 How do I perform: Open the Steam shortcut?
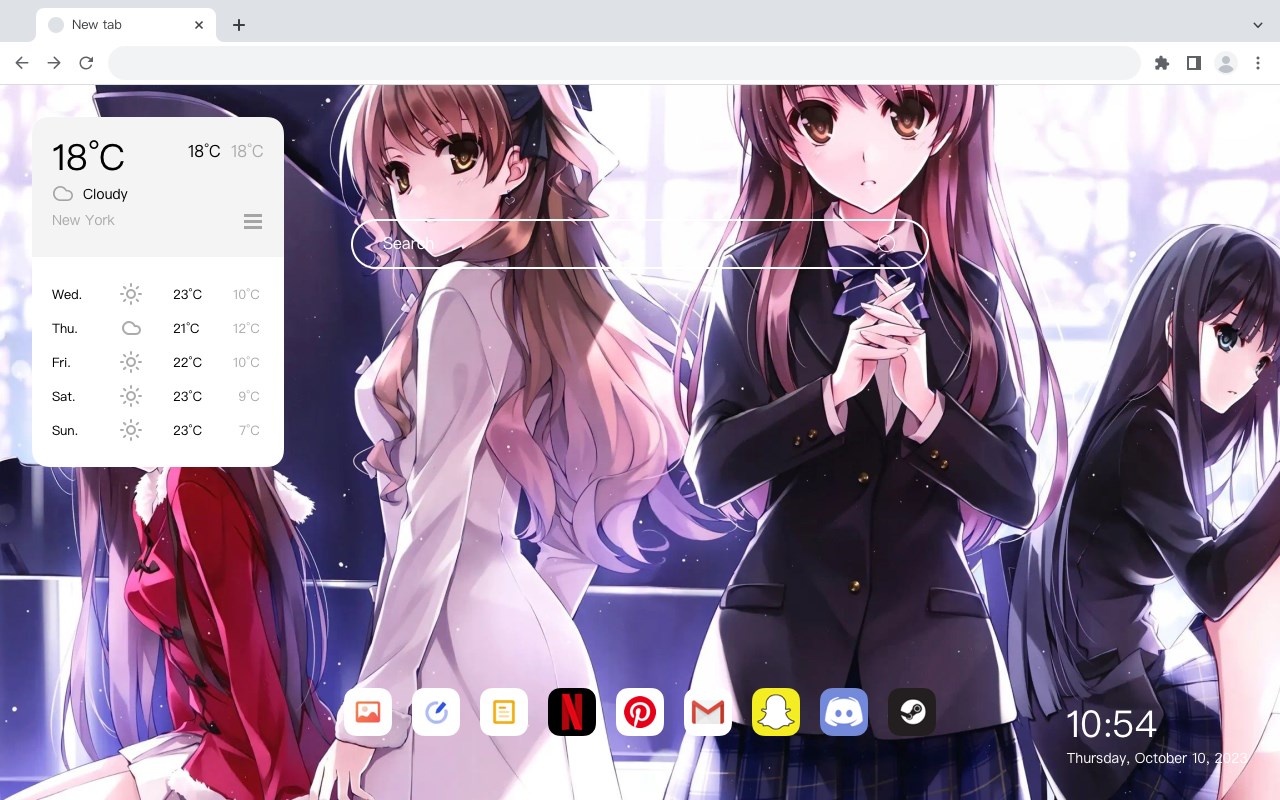coord(912,712)
